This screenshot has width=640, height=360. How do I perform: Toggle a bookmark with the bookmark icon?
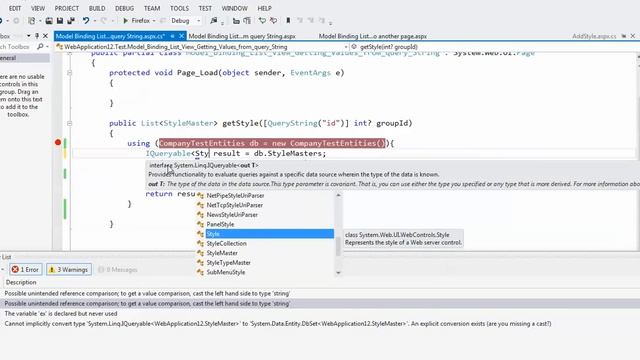click(288, 20)
